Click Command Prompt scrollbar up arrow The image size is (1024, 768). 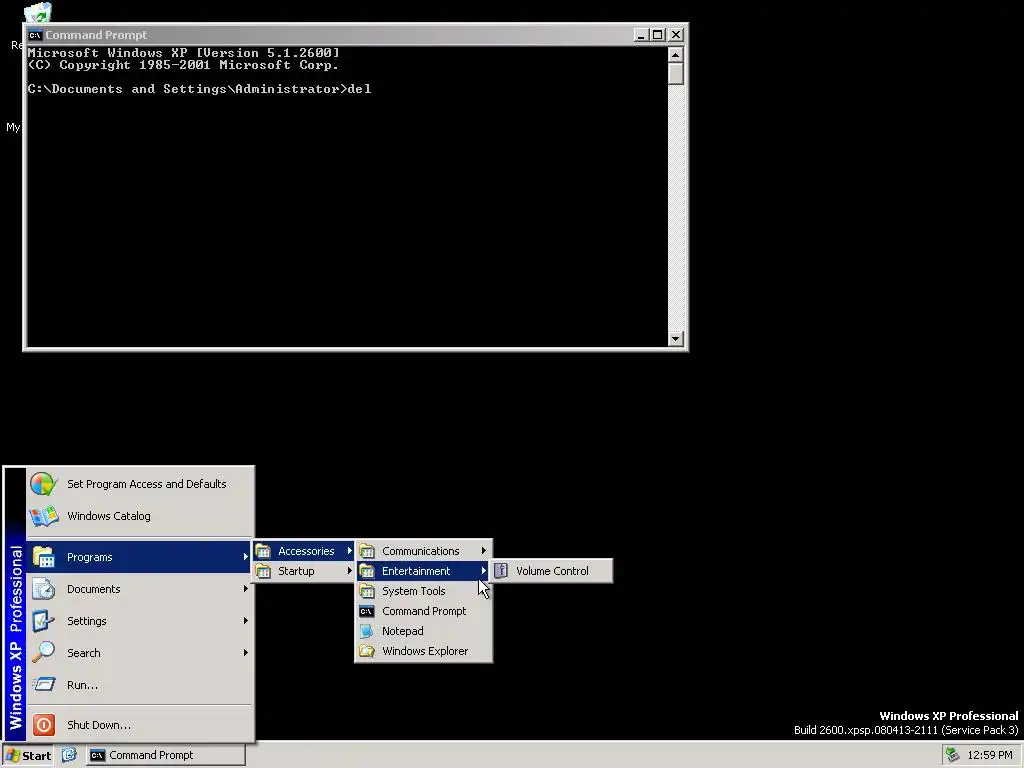676,54
